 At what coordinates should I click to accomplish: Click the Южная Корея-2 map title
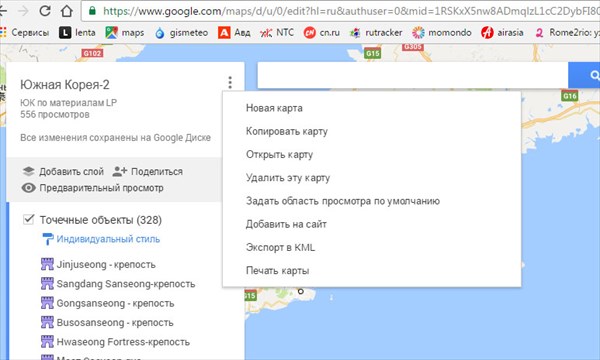pyautogui.click(x=65, y=85)
